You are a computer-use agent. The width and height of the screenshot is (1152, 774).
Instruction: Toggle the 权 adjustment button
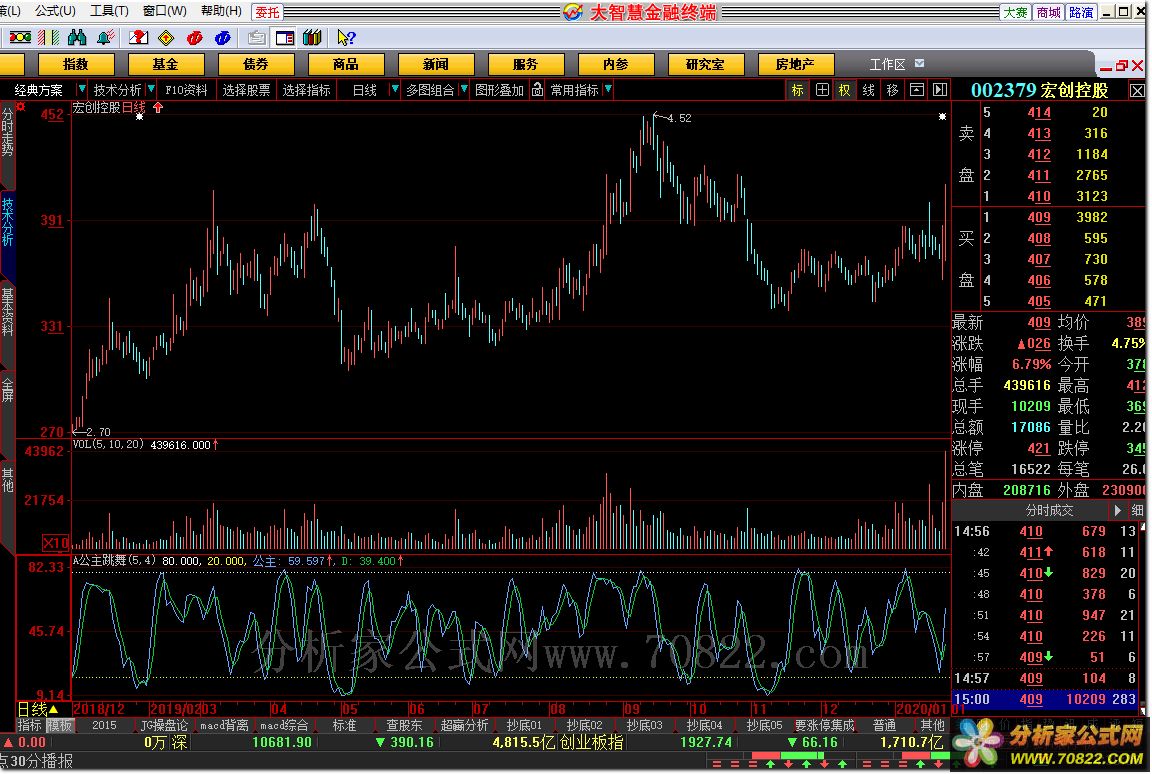coord(844,90)
